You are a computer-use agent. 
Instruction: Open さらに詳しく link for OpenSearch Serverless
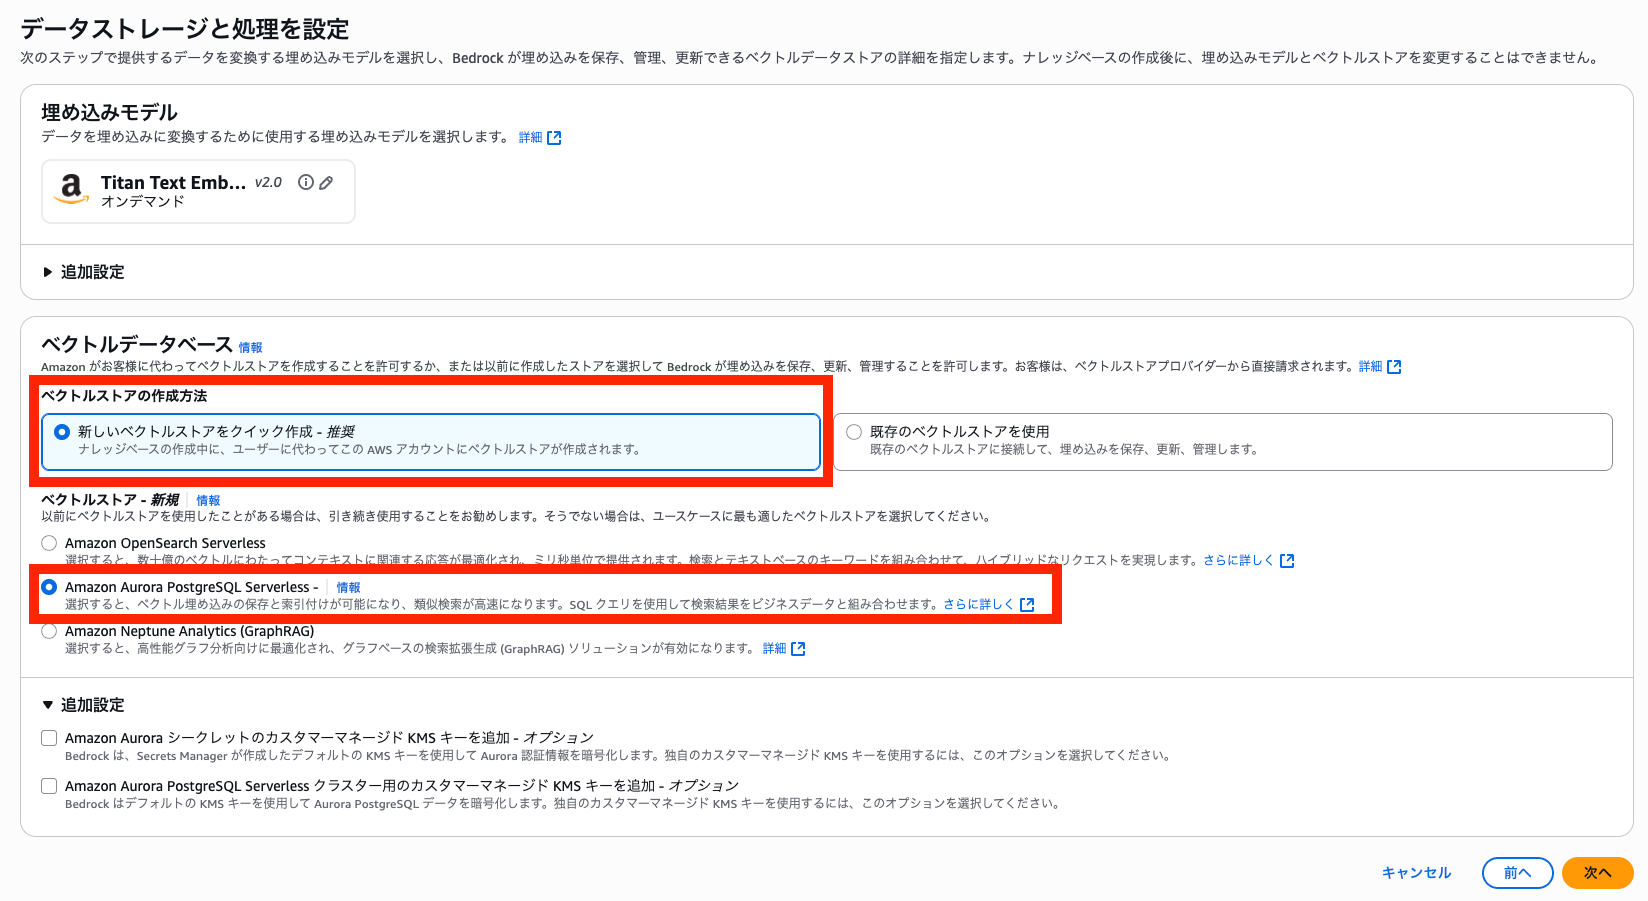[1238, 561]
